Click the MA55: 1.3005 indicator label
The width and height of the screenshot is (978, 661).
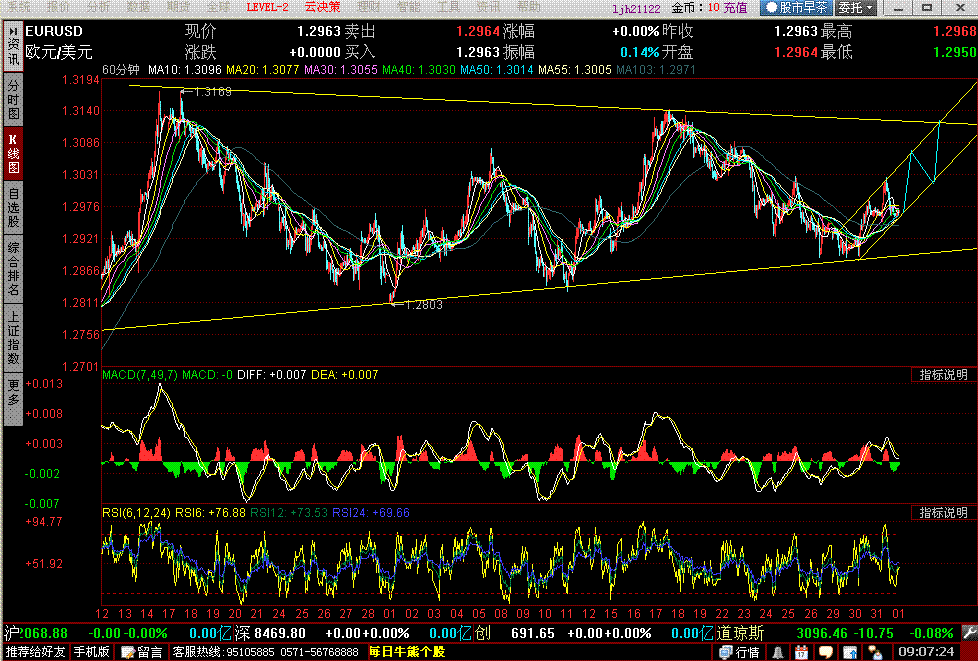575,70
